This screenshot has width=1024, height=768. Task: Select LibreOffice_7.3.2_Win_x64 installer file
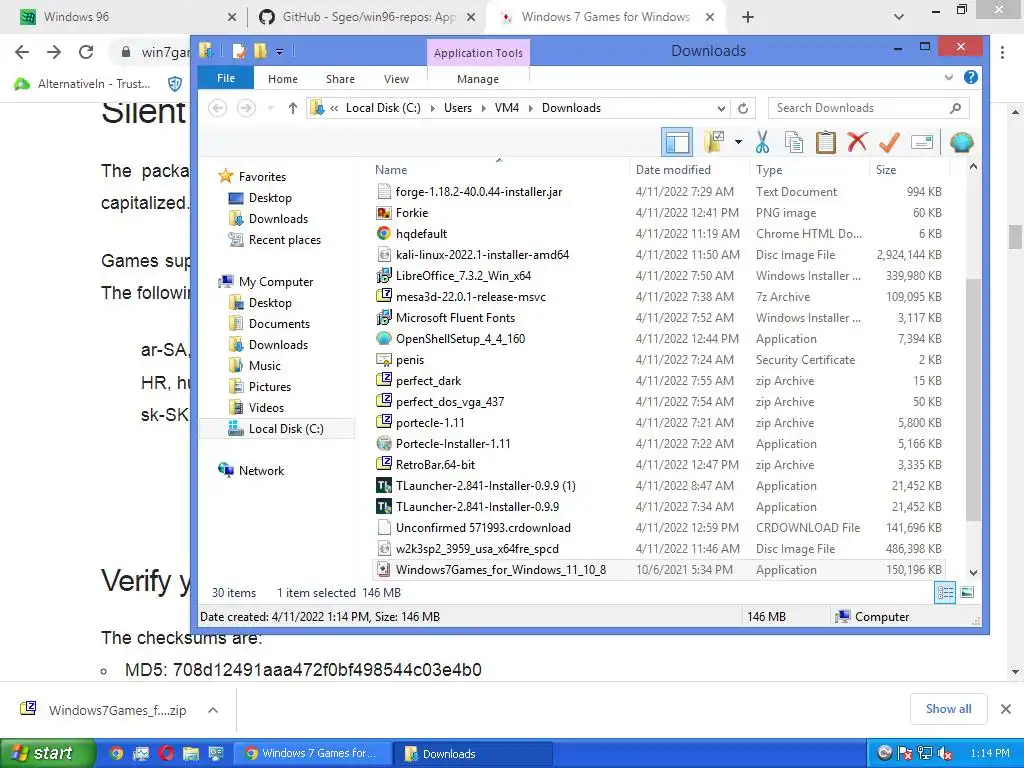click(463, 276)
